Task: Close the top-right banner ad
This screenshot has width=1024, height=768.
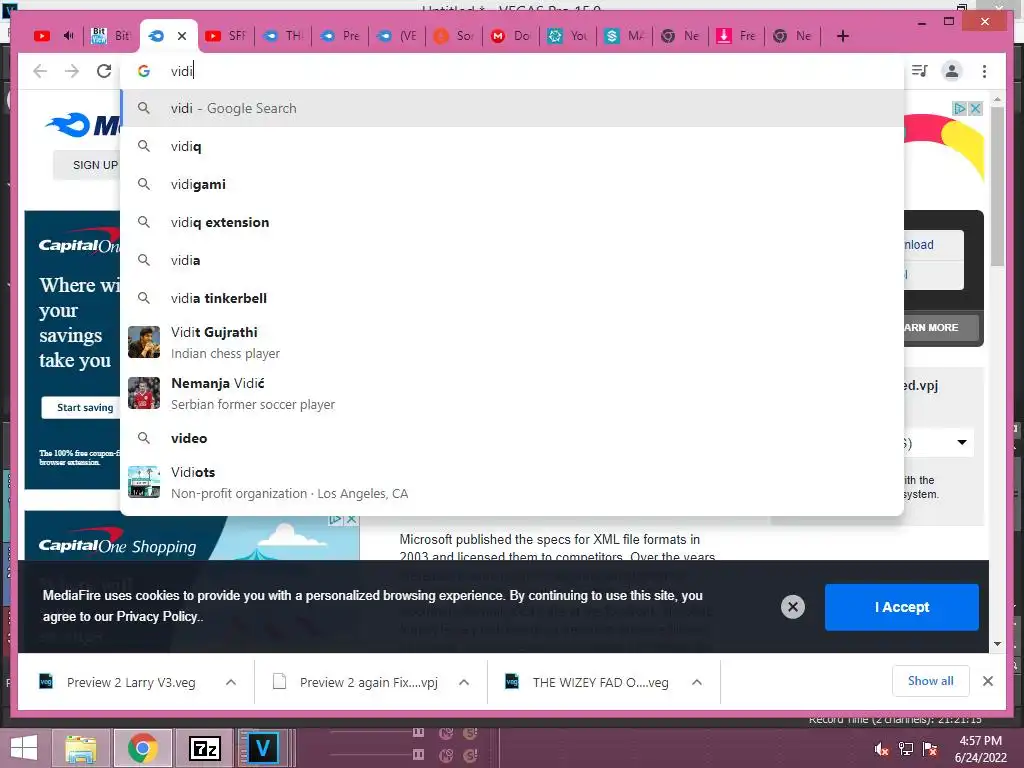Action: [x=975, y=108]
